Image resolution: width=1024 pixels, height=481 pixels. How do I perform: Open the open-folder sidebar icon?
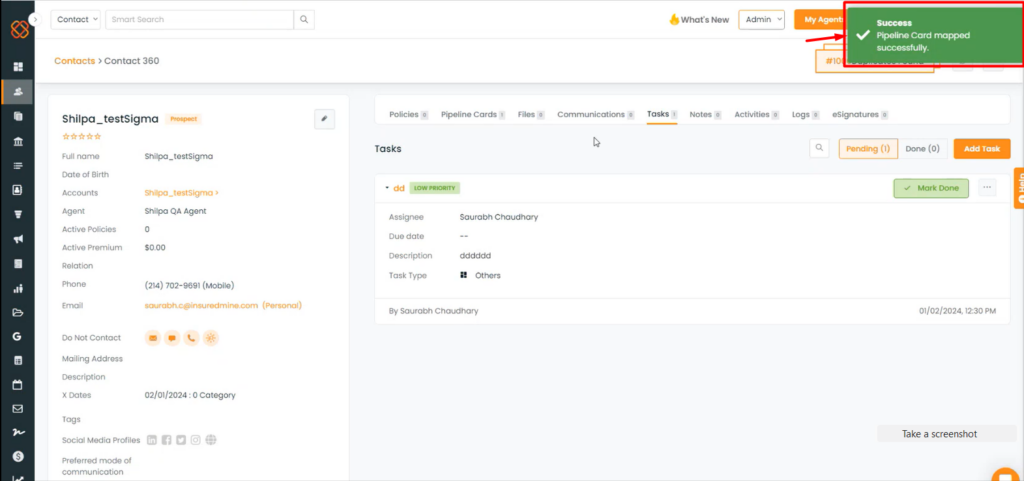(18, 312)
